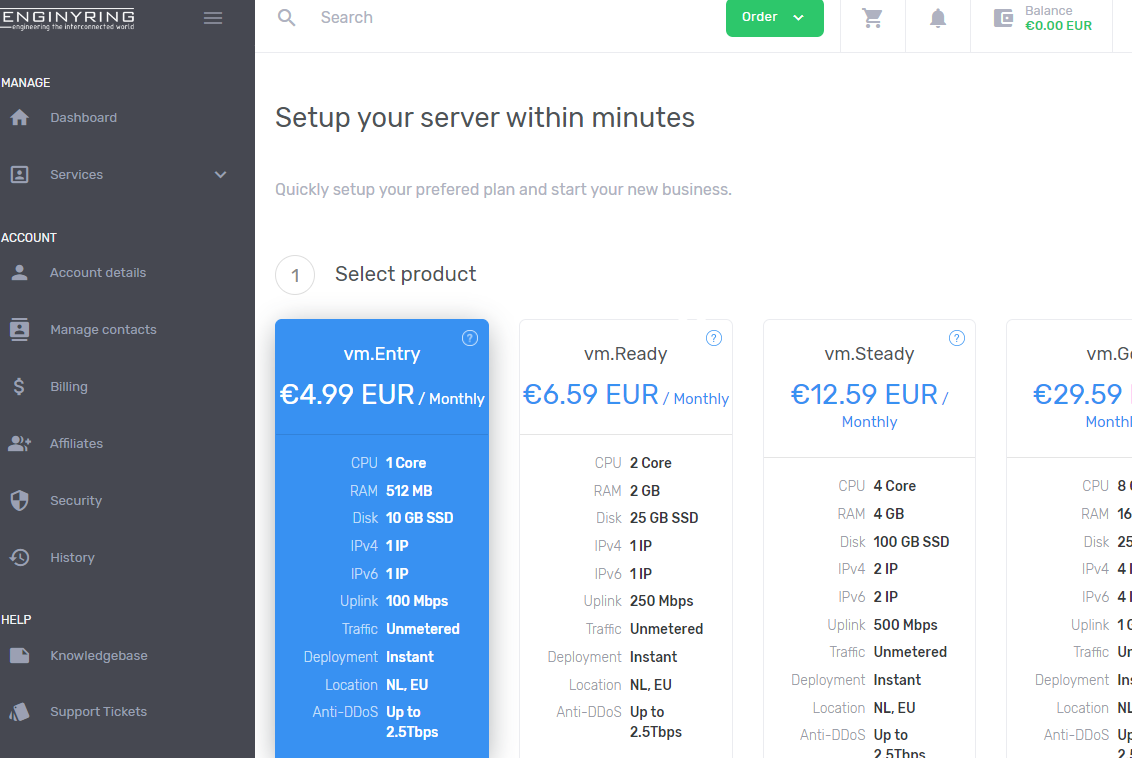Navigate to the Dashboard menu item
Screen dimensions: 1132x758
click(x=83, y=117)
